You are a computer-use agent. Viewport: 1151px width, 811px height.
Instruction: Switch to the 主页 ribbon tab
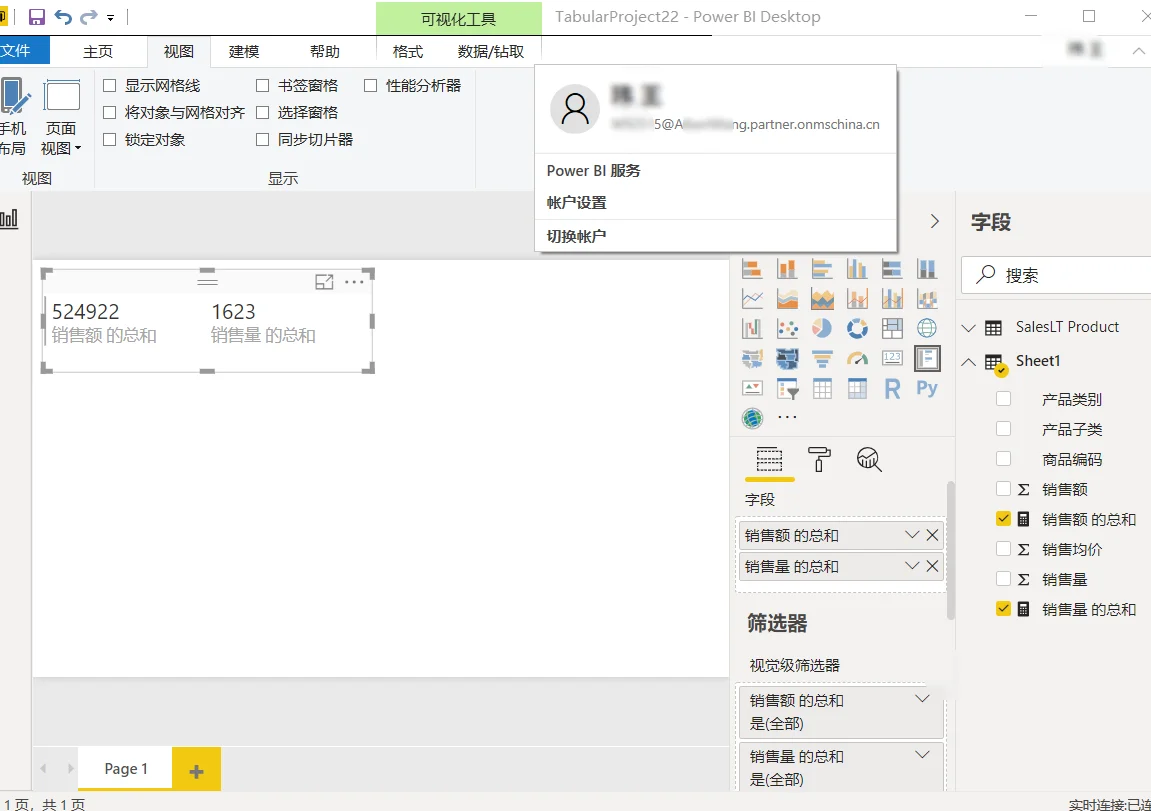point(98,51)
